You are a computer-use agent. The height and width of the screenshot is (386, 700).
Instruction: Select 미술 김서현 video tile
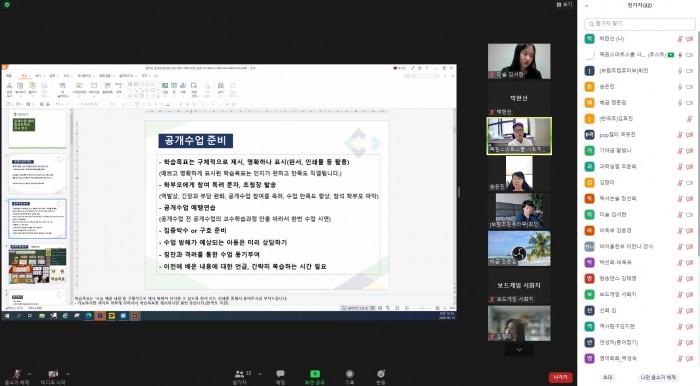(519, 61)
